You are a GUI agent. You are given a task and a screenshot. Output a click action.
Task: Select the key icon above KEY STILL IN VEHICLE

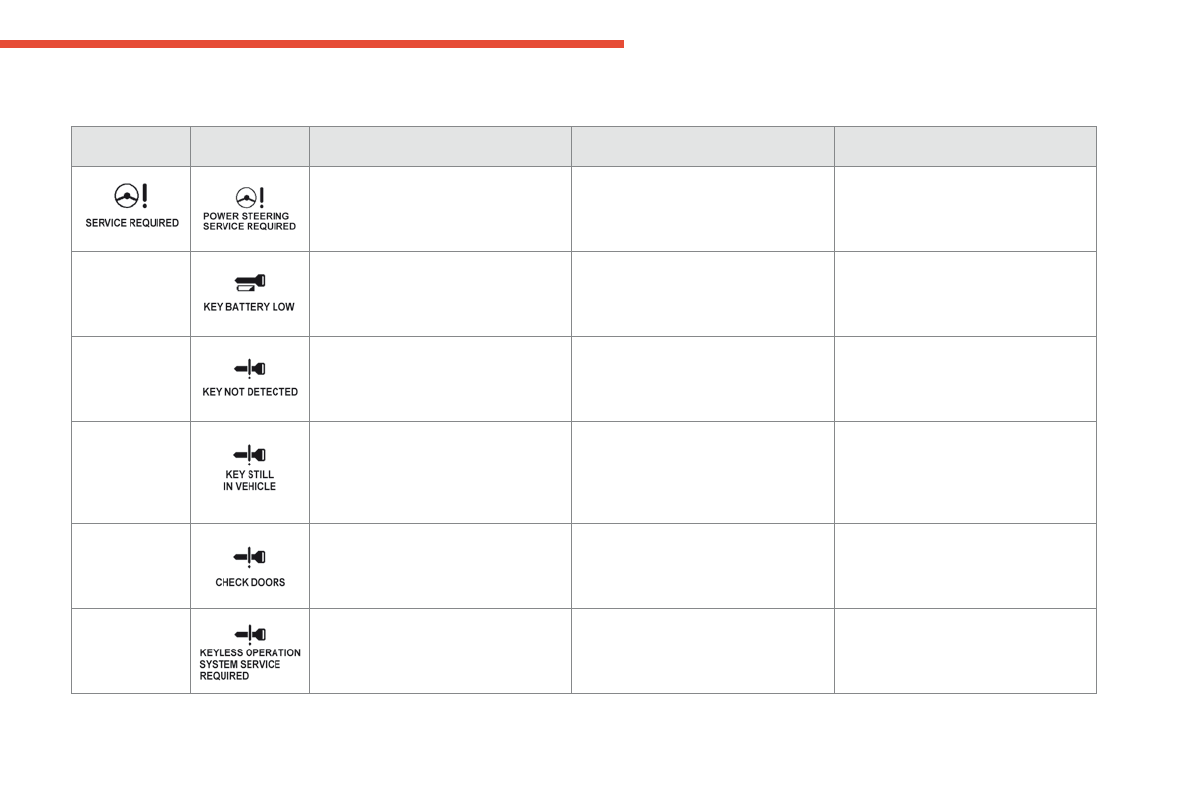coord(249,455)
